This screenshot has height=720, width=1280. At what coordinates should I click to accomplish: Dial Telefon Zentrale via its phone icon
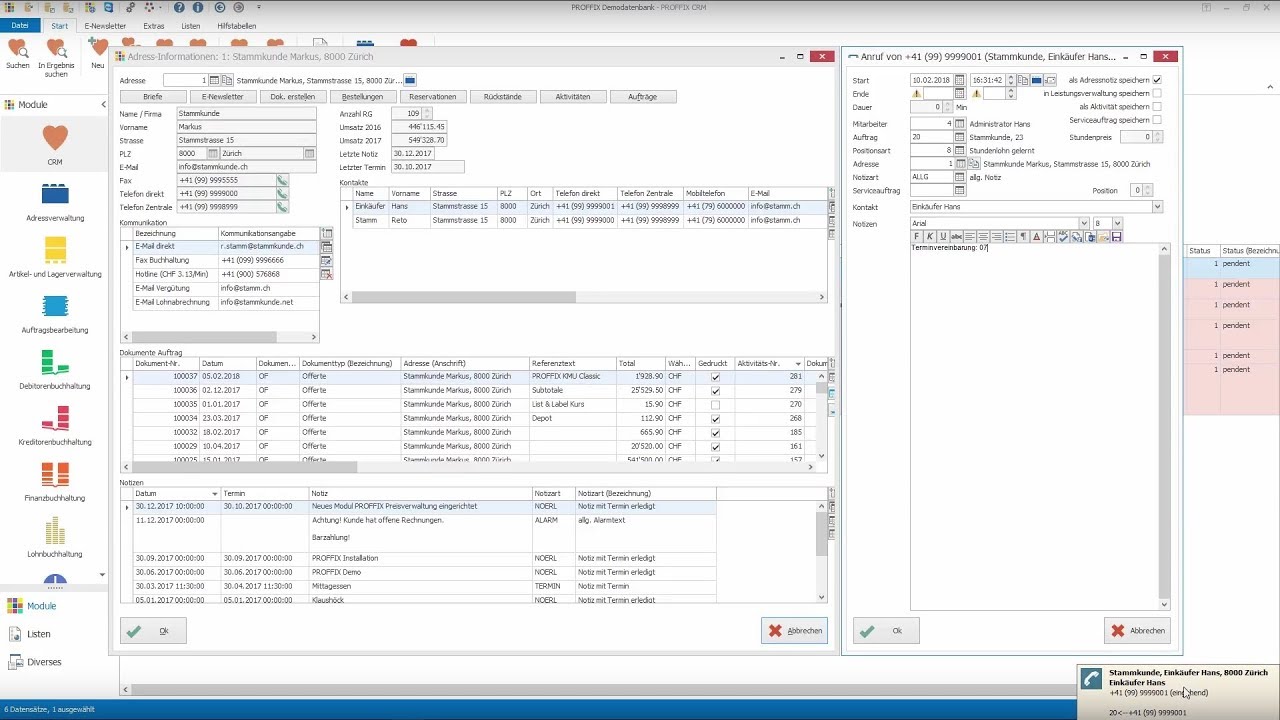pyautogui.click(x=282, y=206)
